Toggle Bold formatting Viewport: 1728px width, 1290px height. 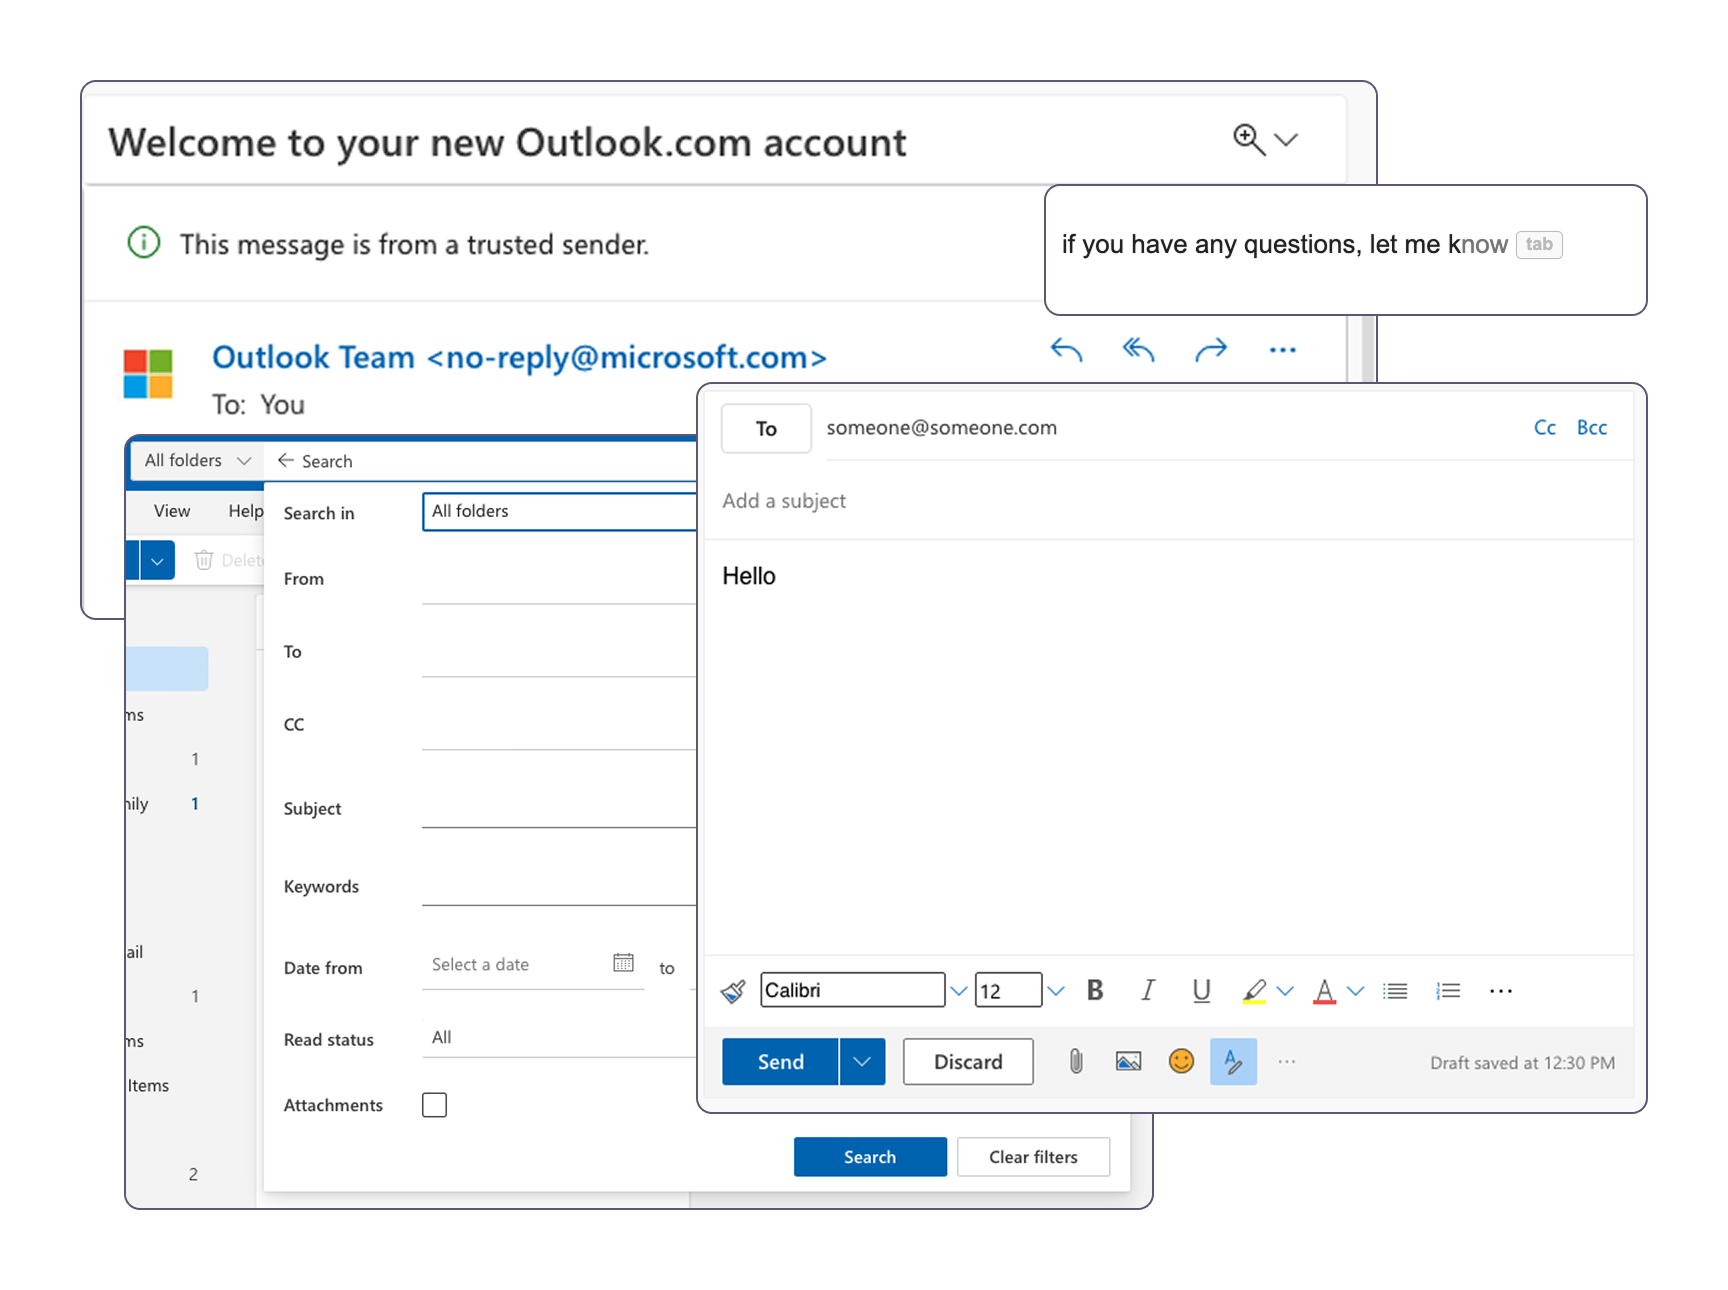coord(1095,990)
